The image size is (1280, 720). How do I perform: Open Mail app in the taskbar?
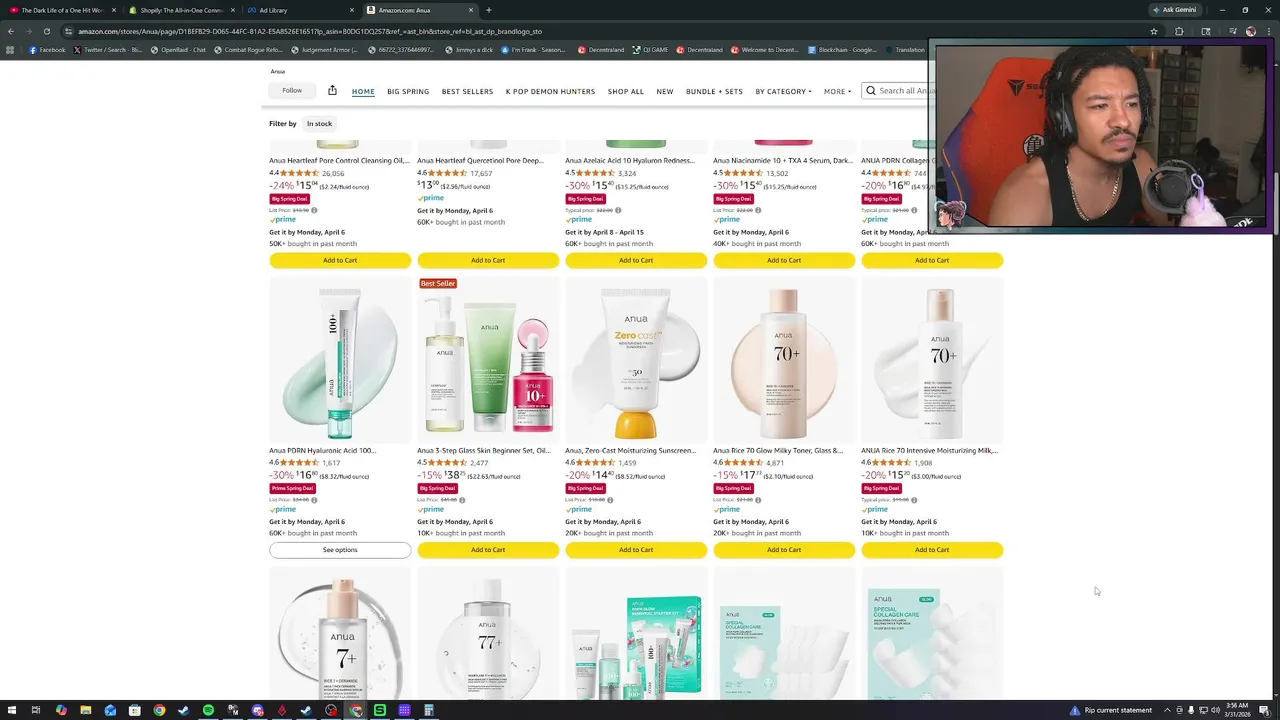110,710
